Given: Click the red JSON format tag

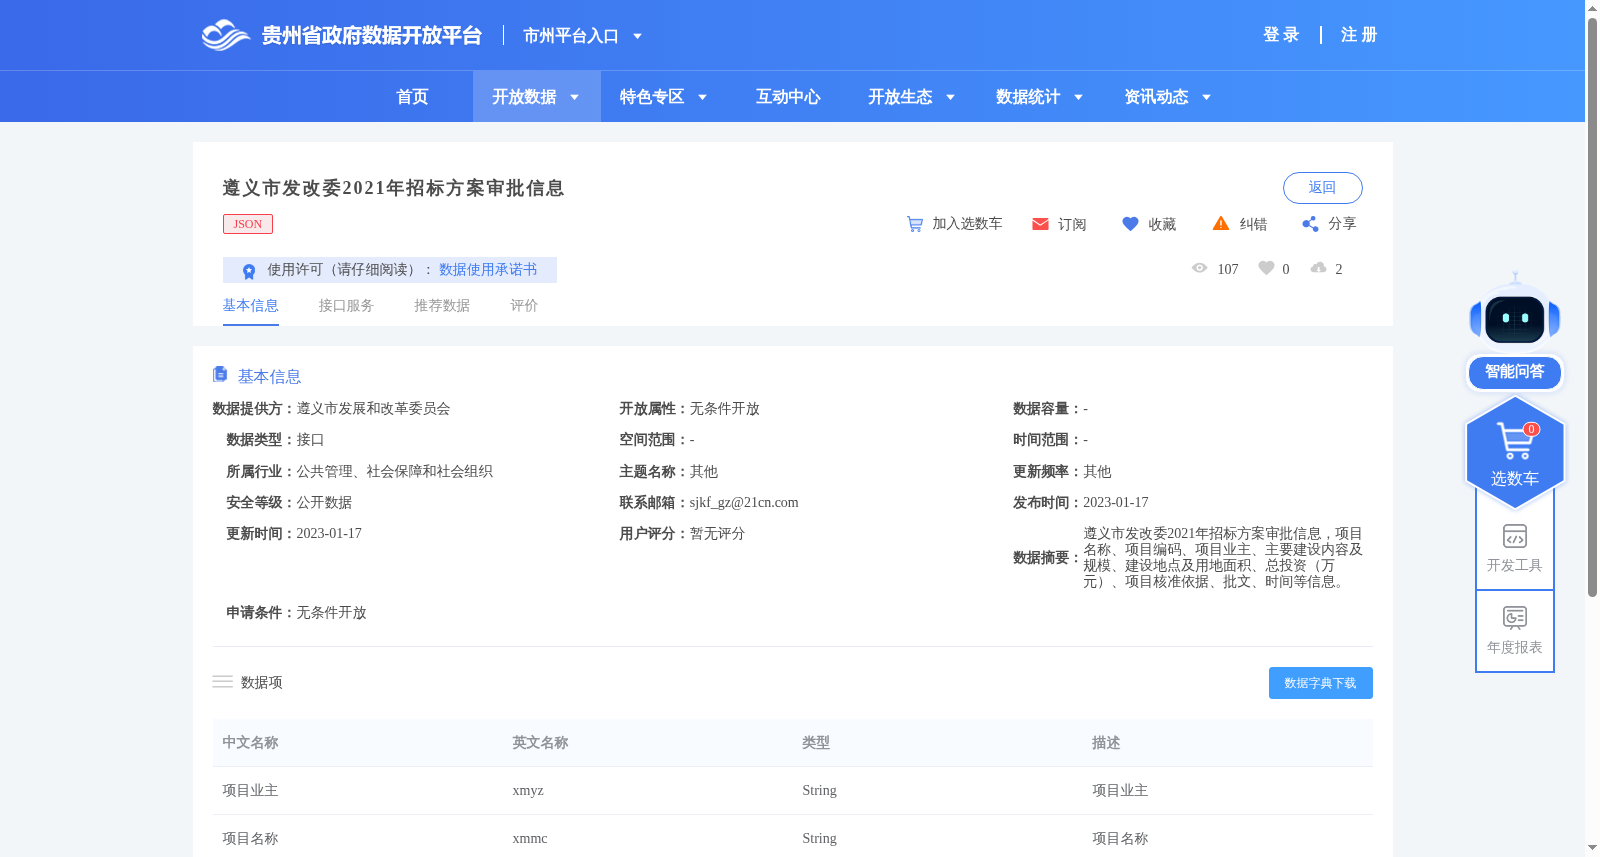Looking at the screenshot, I should (248, 224).
